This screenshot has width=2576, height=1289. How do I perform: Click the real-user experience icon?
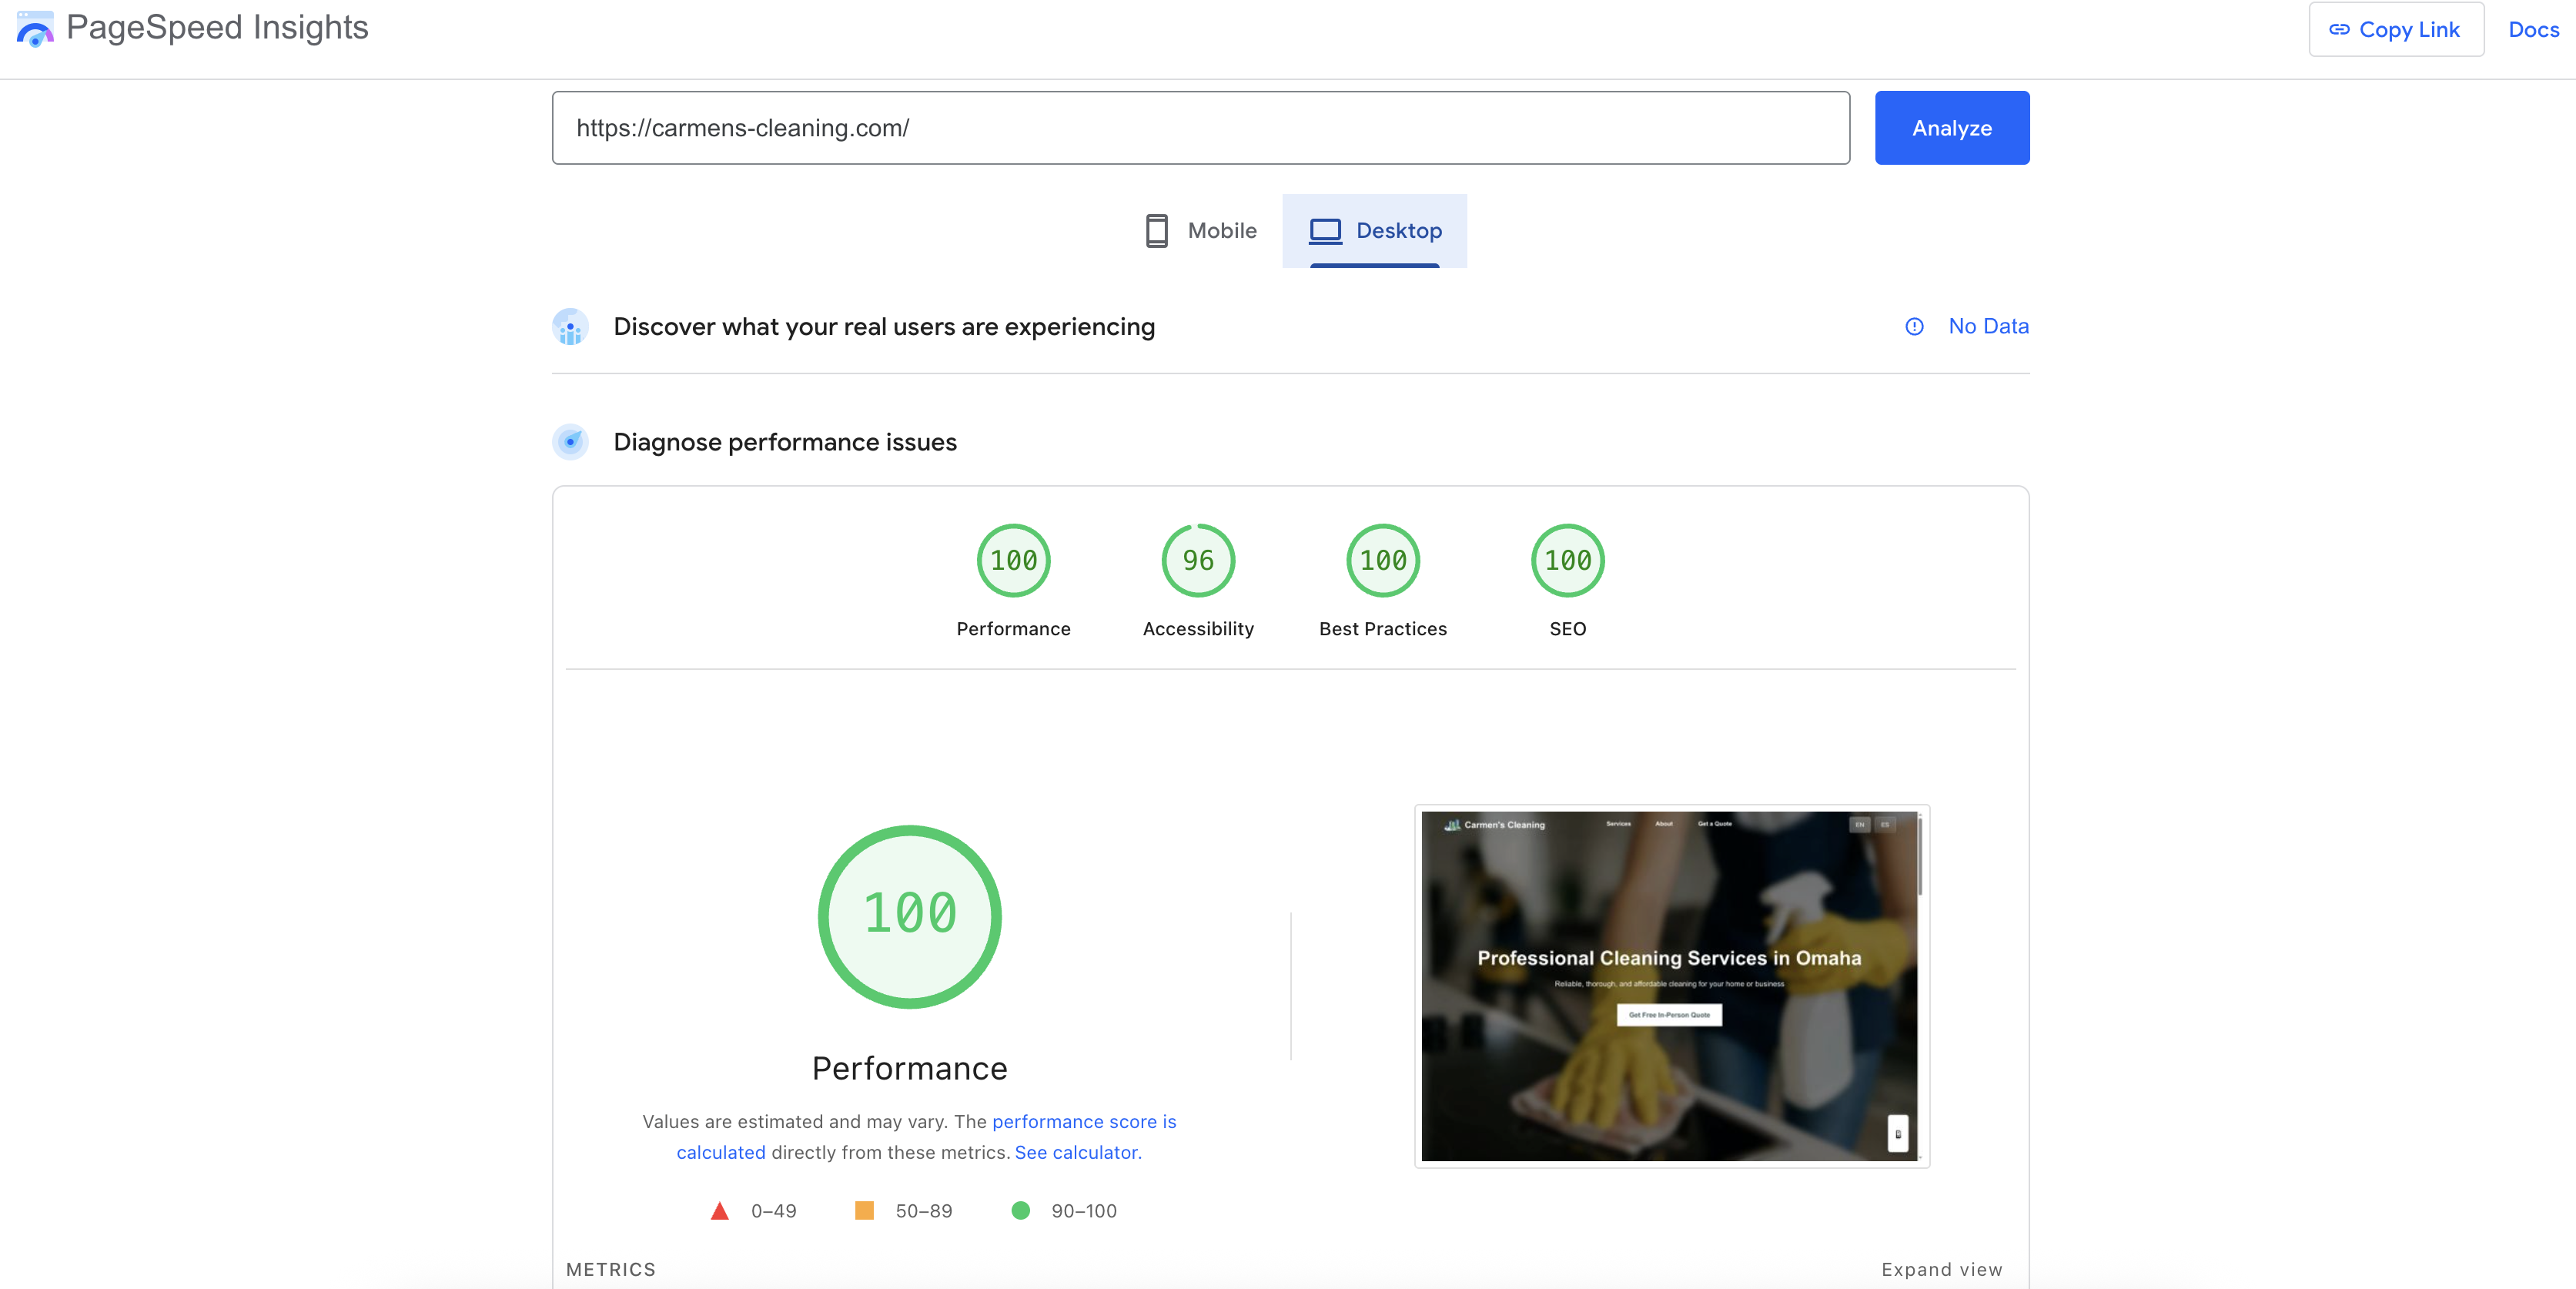point(570,327)
